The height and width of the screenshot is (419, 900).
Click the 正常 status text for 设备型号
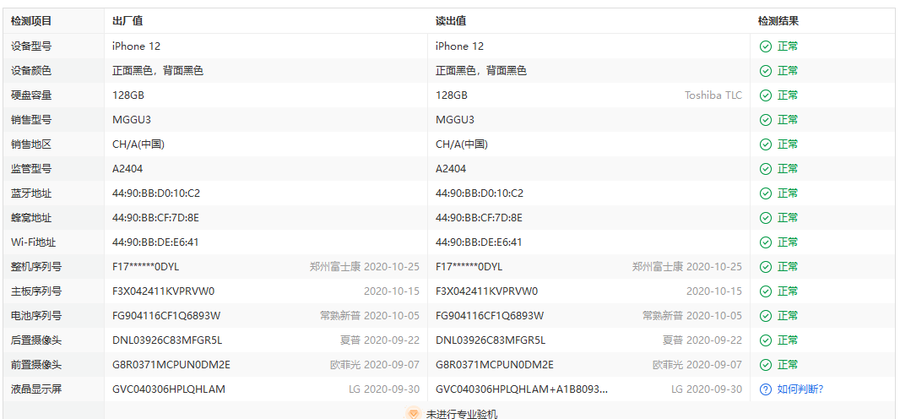(788, 46)
